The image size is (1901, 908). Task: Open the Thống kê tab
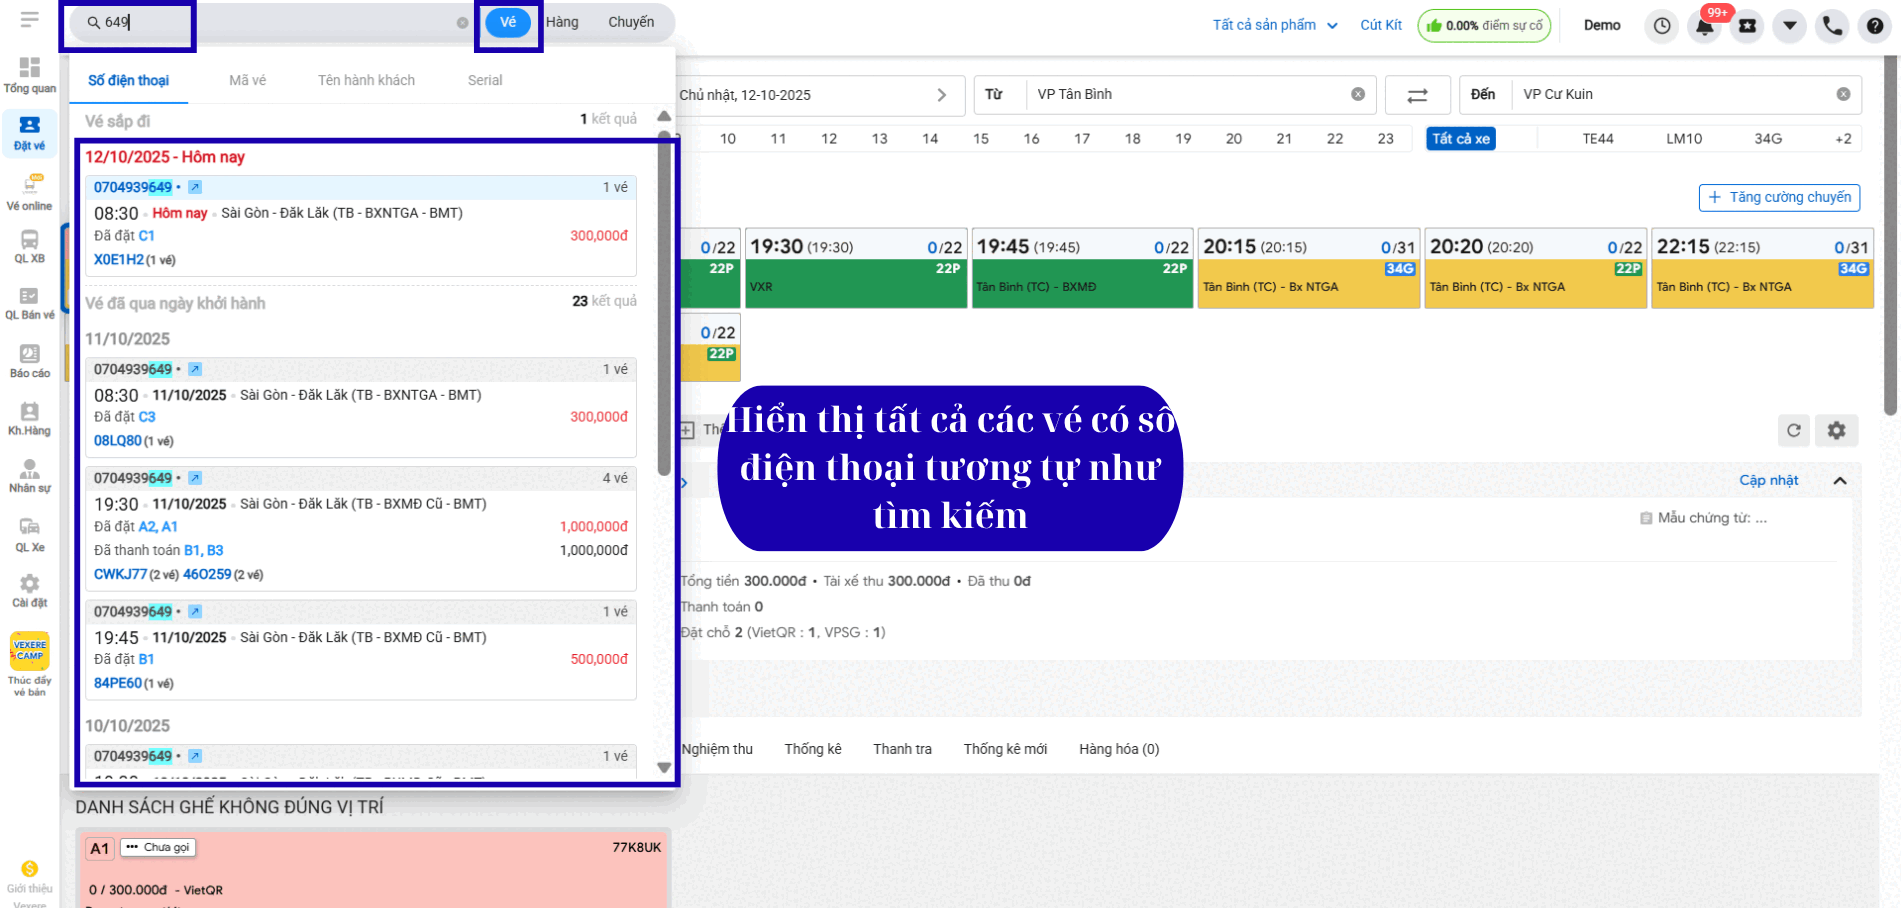coord(812,749)
